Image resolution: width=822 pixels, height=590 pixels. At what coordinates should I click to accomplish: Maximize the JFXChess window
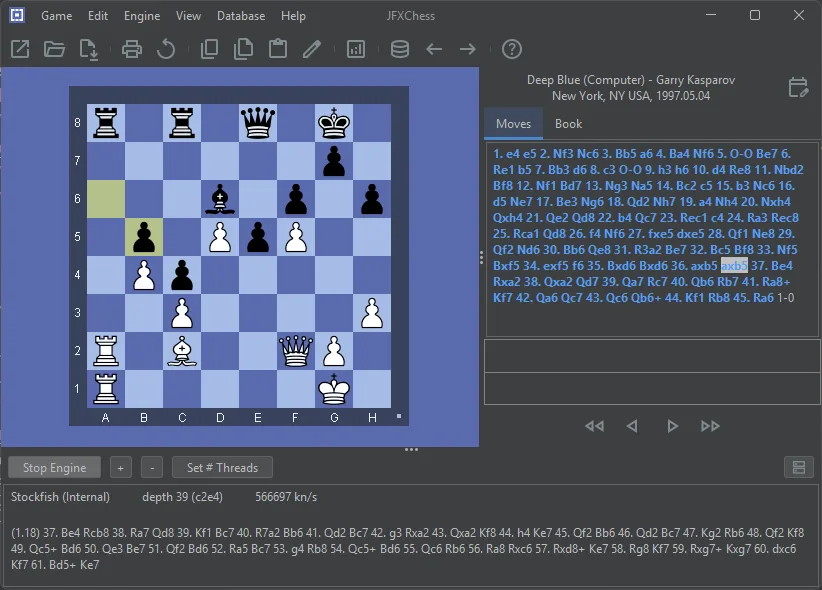754,15
